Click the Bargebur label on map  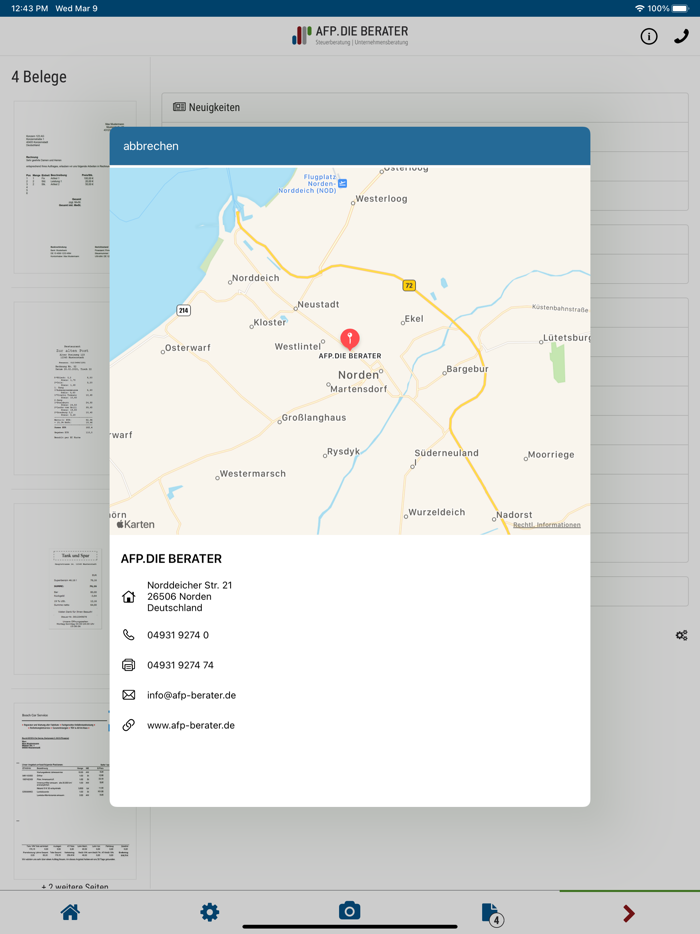[467, 369]
